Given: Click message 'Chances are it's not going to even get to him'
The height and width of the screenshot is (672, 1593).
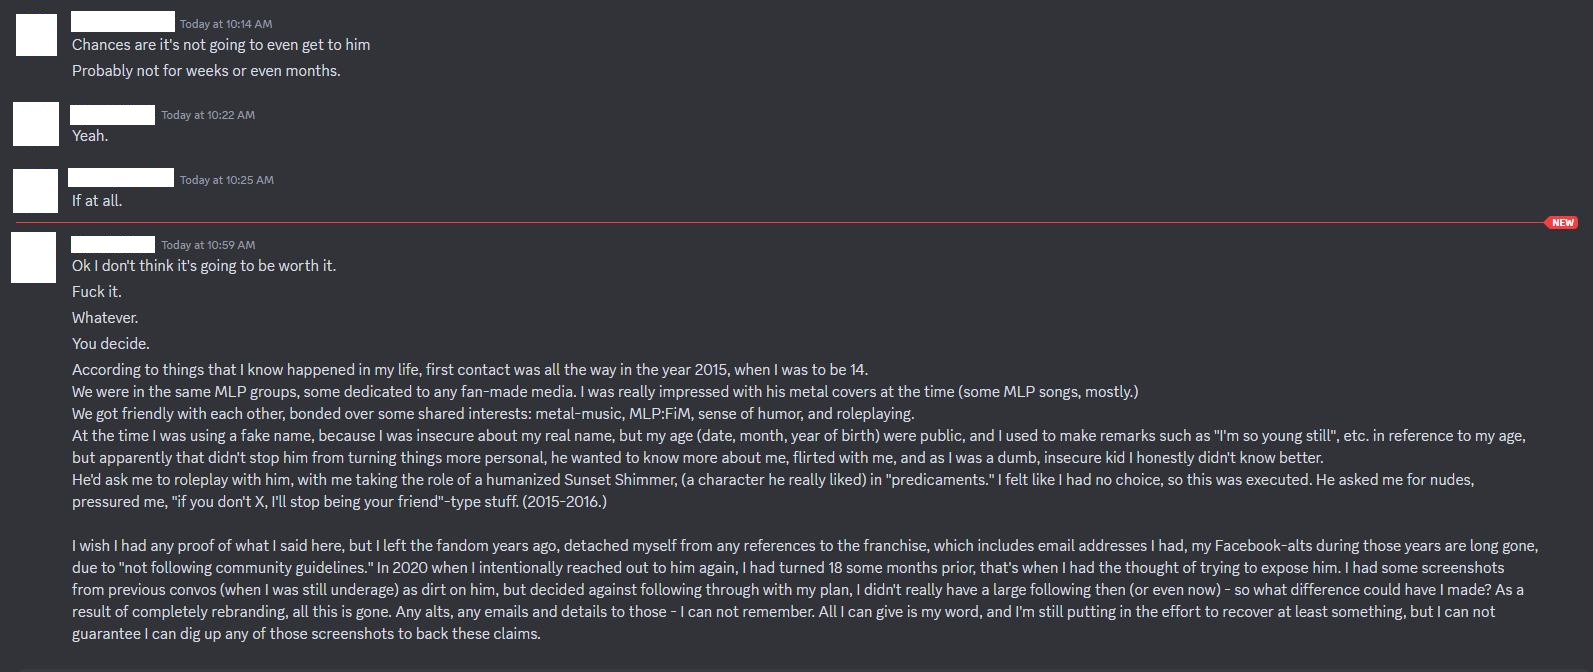Looking at the screenshot, I should pyautogui.click(x=221, y=45).
